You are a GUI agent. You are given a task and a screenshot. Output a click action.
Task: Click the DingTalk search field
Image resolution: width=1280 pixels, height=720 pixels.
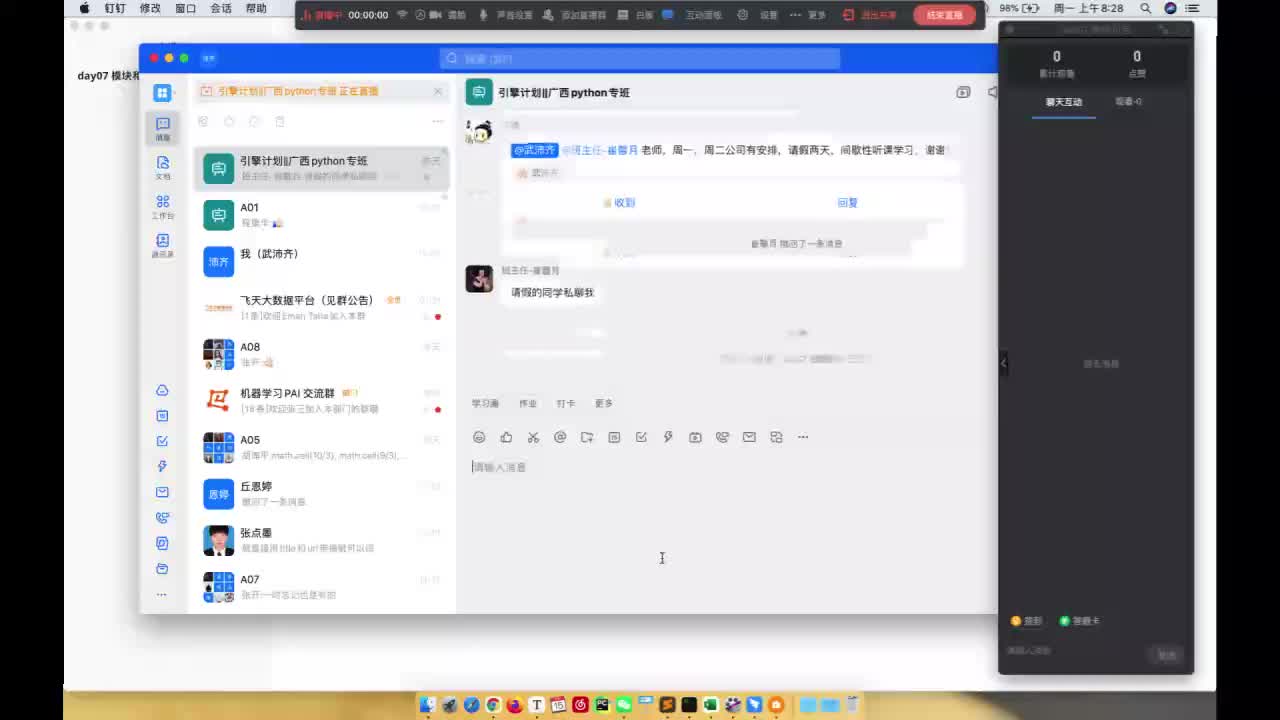[x=640, y=59]
